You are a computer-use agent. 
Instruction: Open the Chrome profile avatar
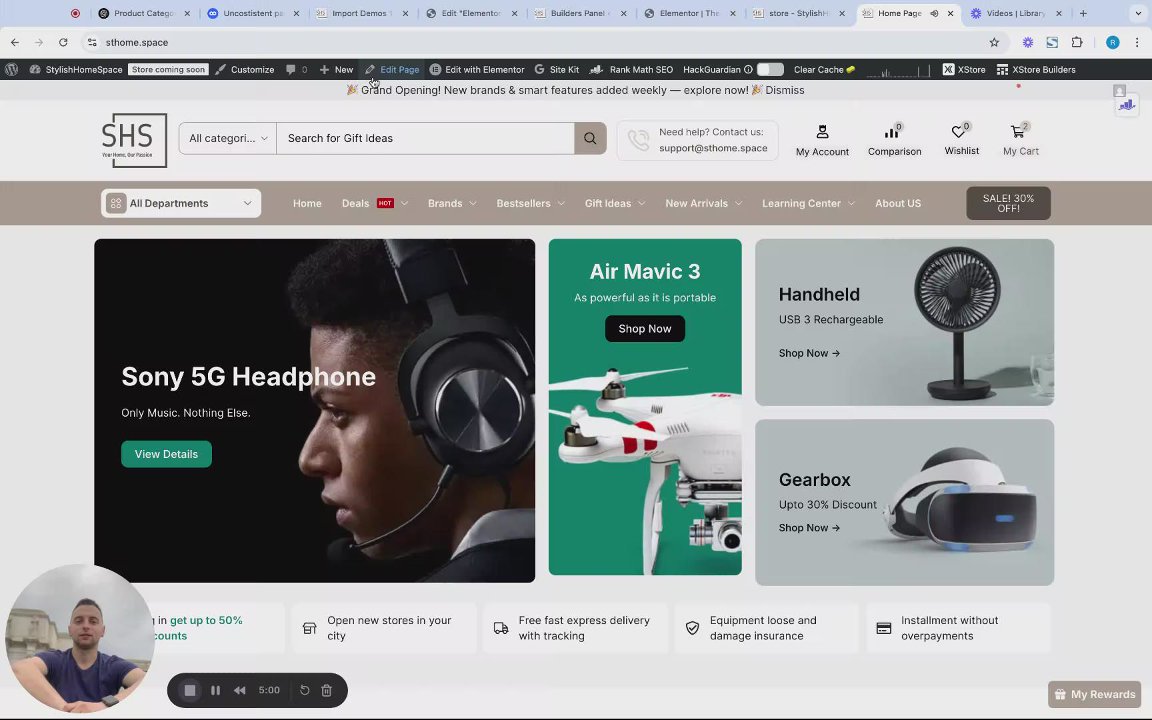coord(1112,43)
